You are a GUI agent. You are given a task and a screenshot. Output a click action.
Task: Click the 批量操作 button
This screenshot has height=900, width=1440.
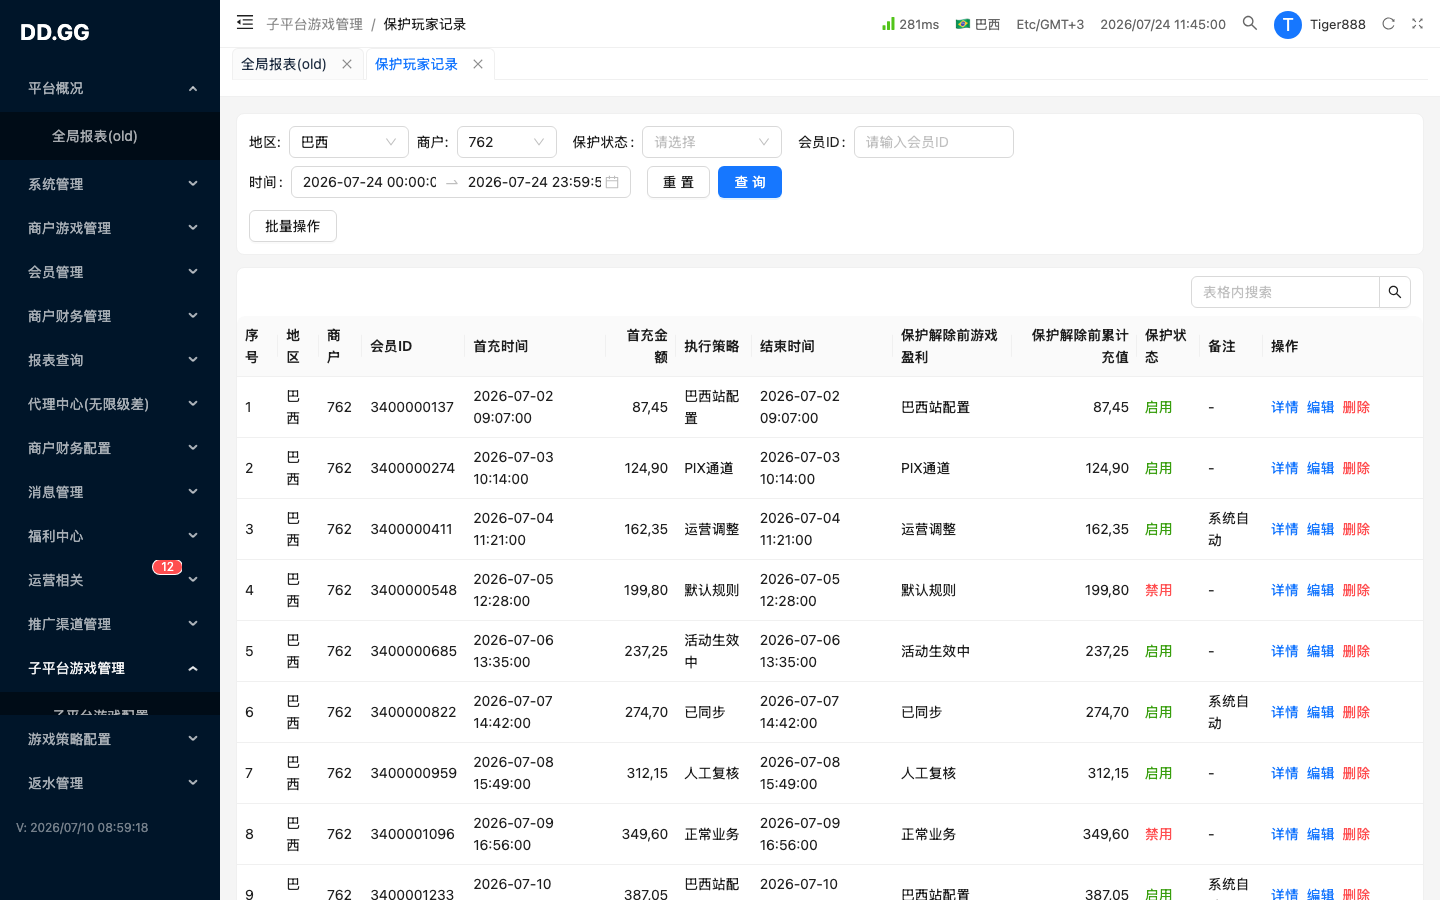293,226
